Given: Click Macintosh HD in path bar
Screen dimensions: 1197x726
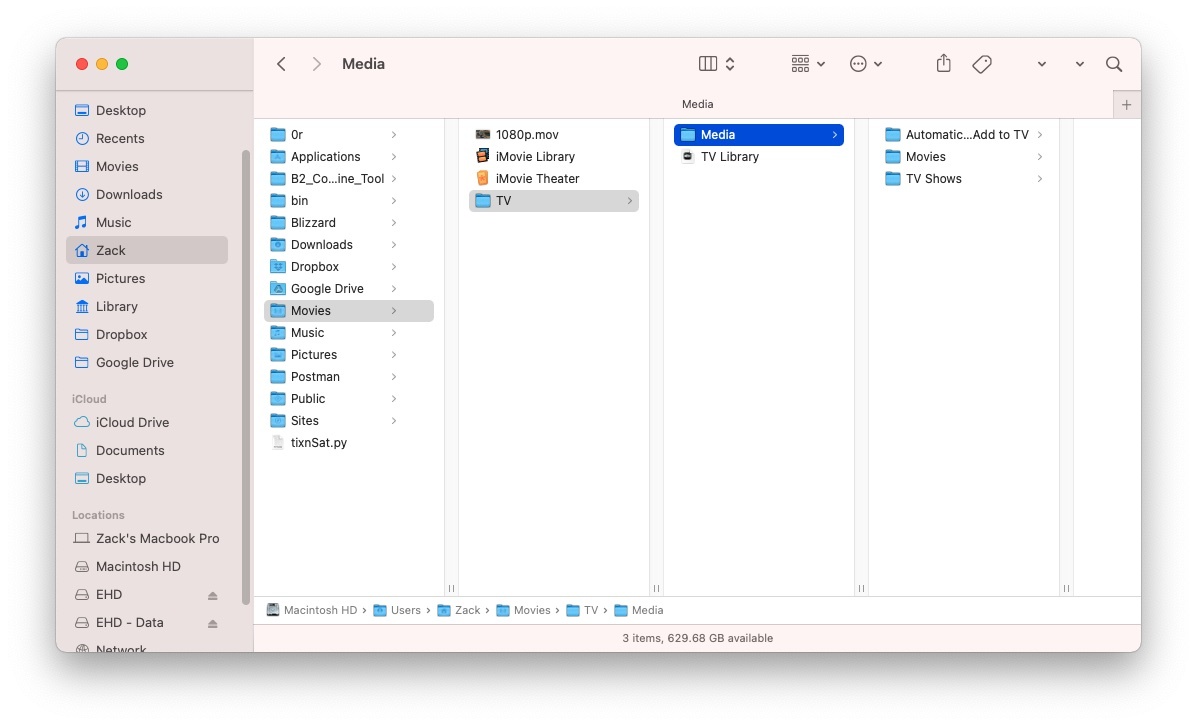Looking at the screenshot, I should point(311,611).
